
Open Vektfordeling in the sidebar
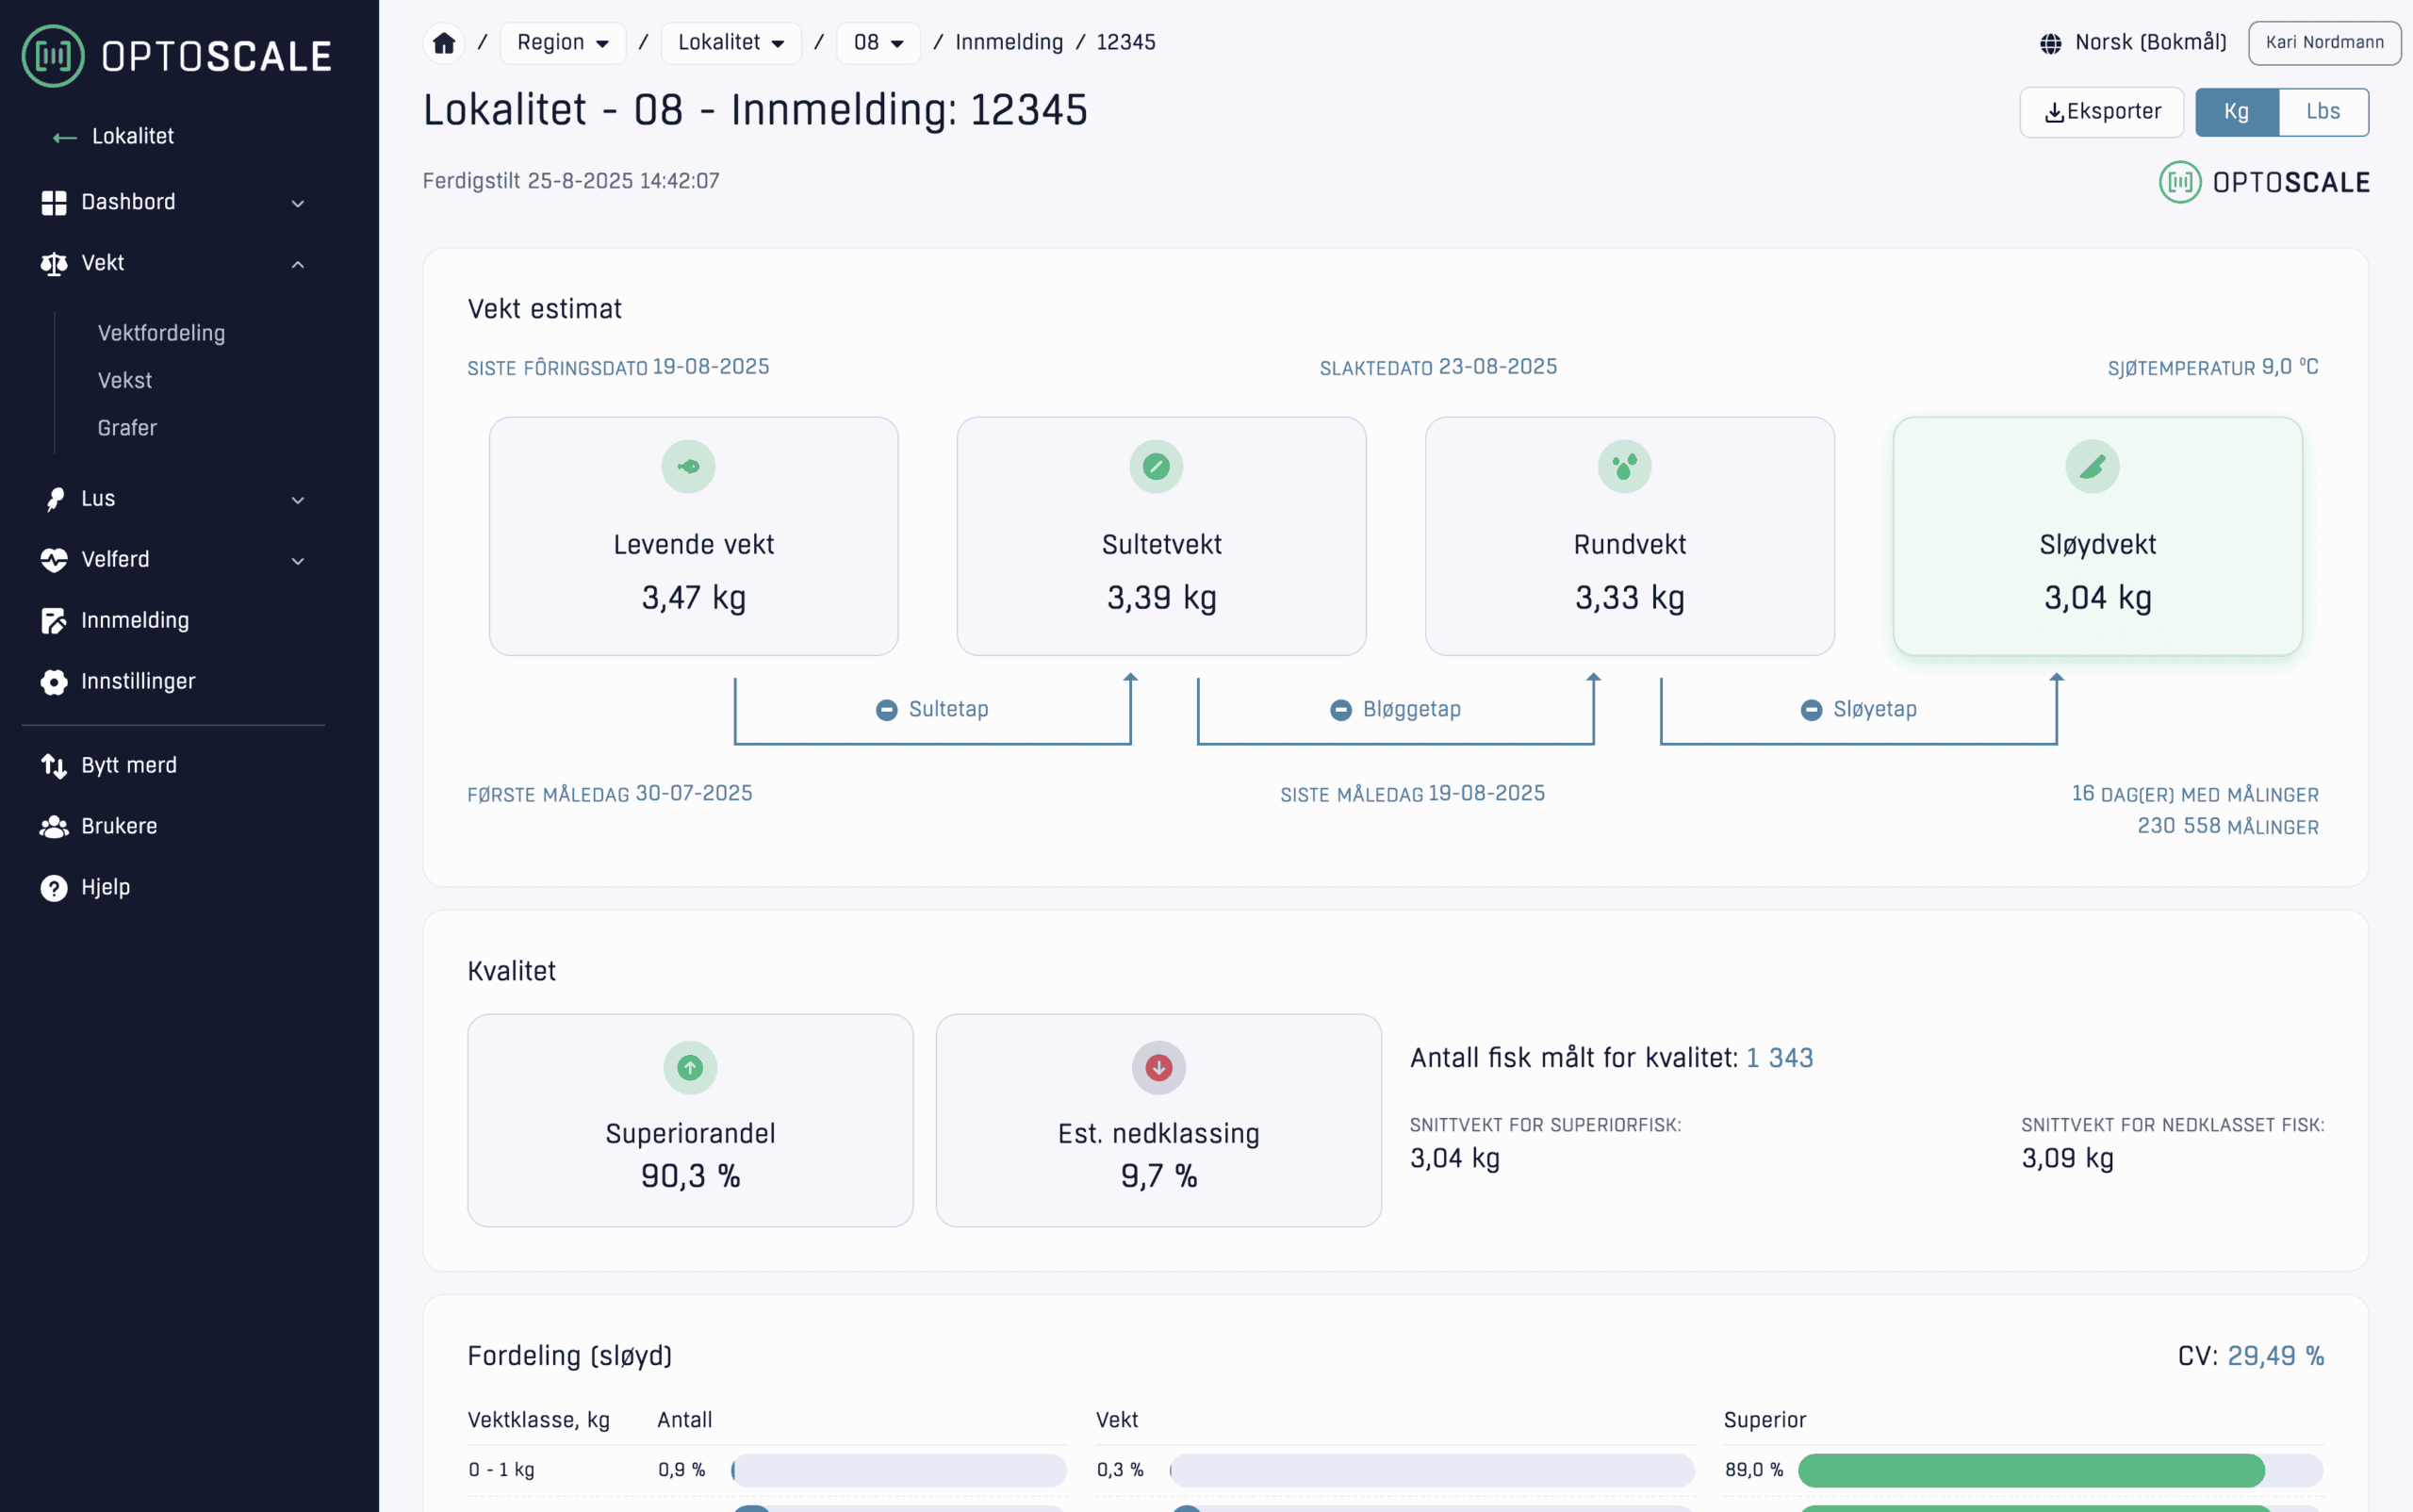161,333
